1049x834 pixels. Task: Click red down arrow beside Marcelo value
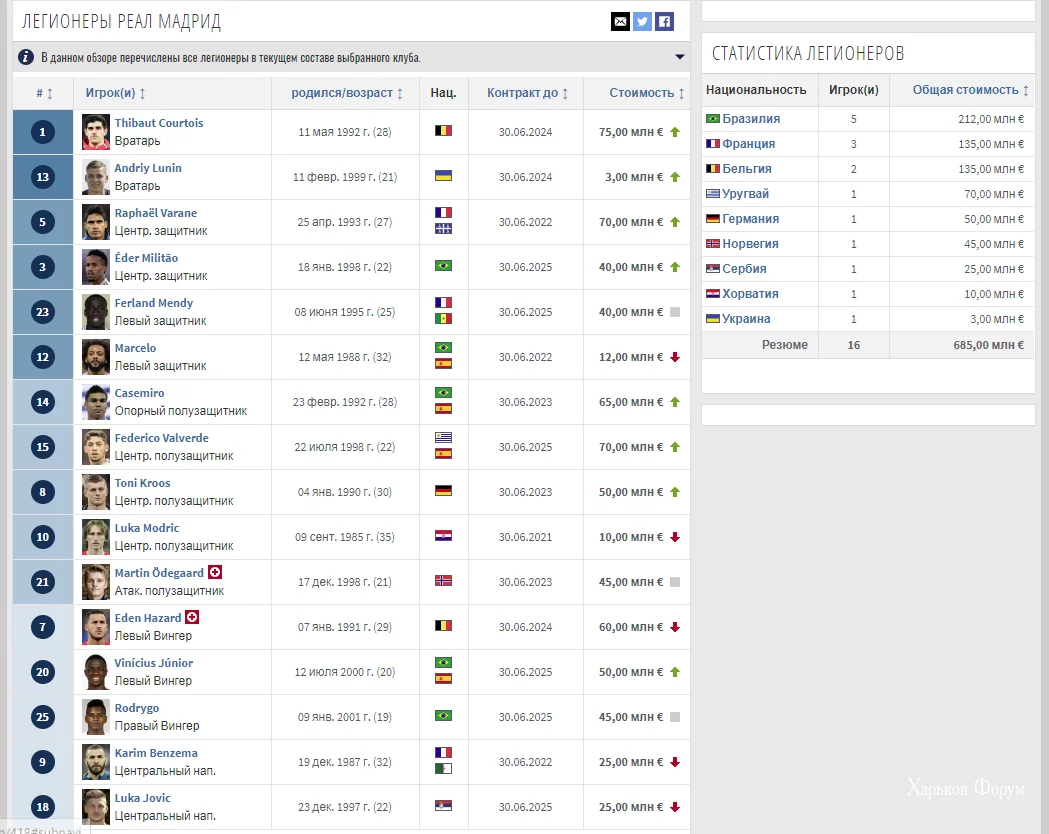(x=675, y=357)
